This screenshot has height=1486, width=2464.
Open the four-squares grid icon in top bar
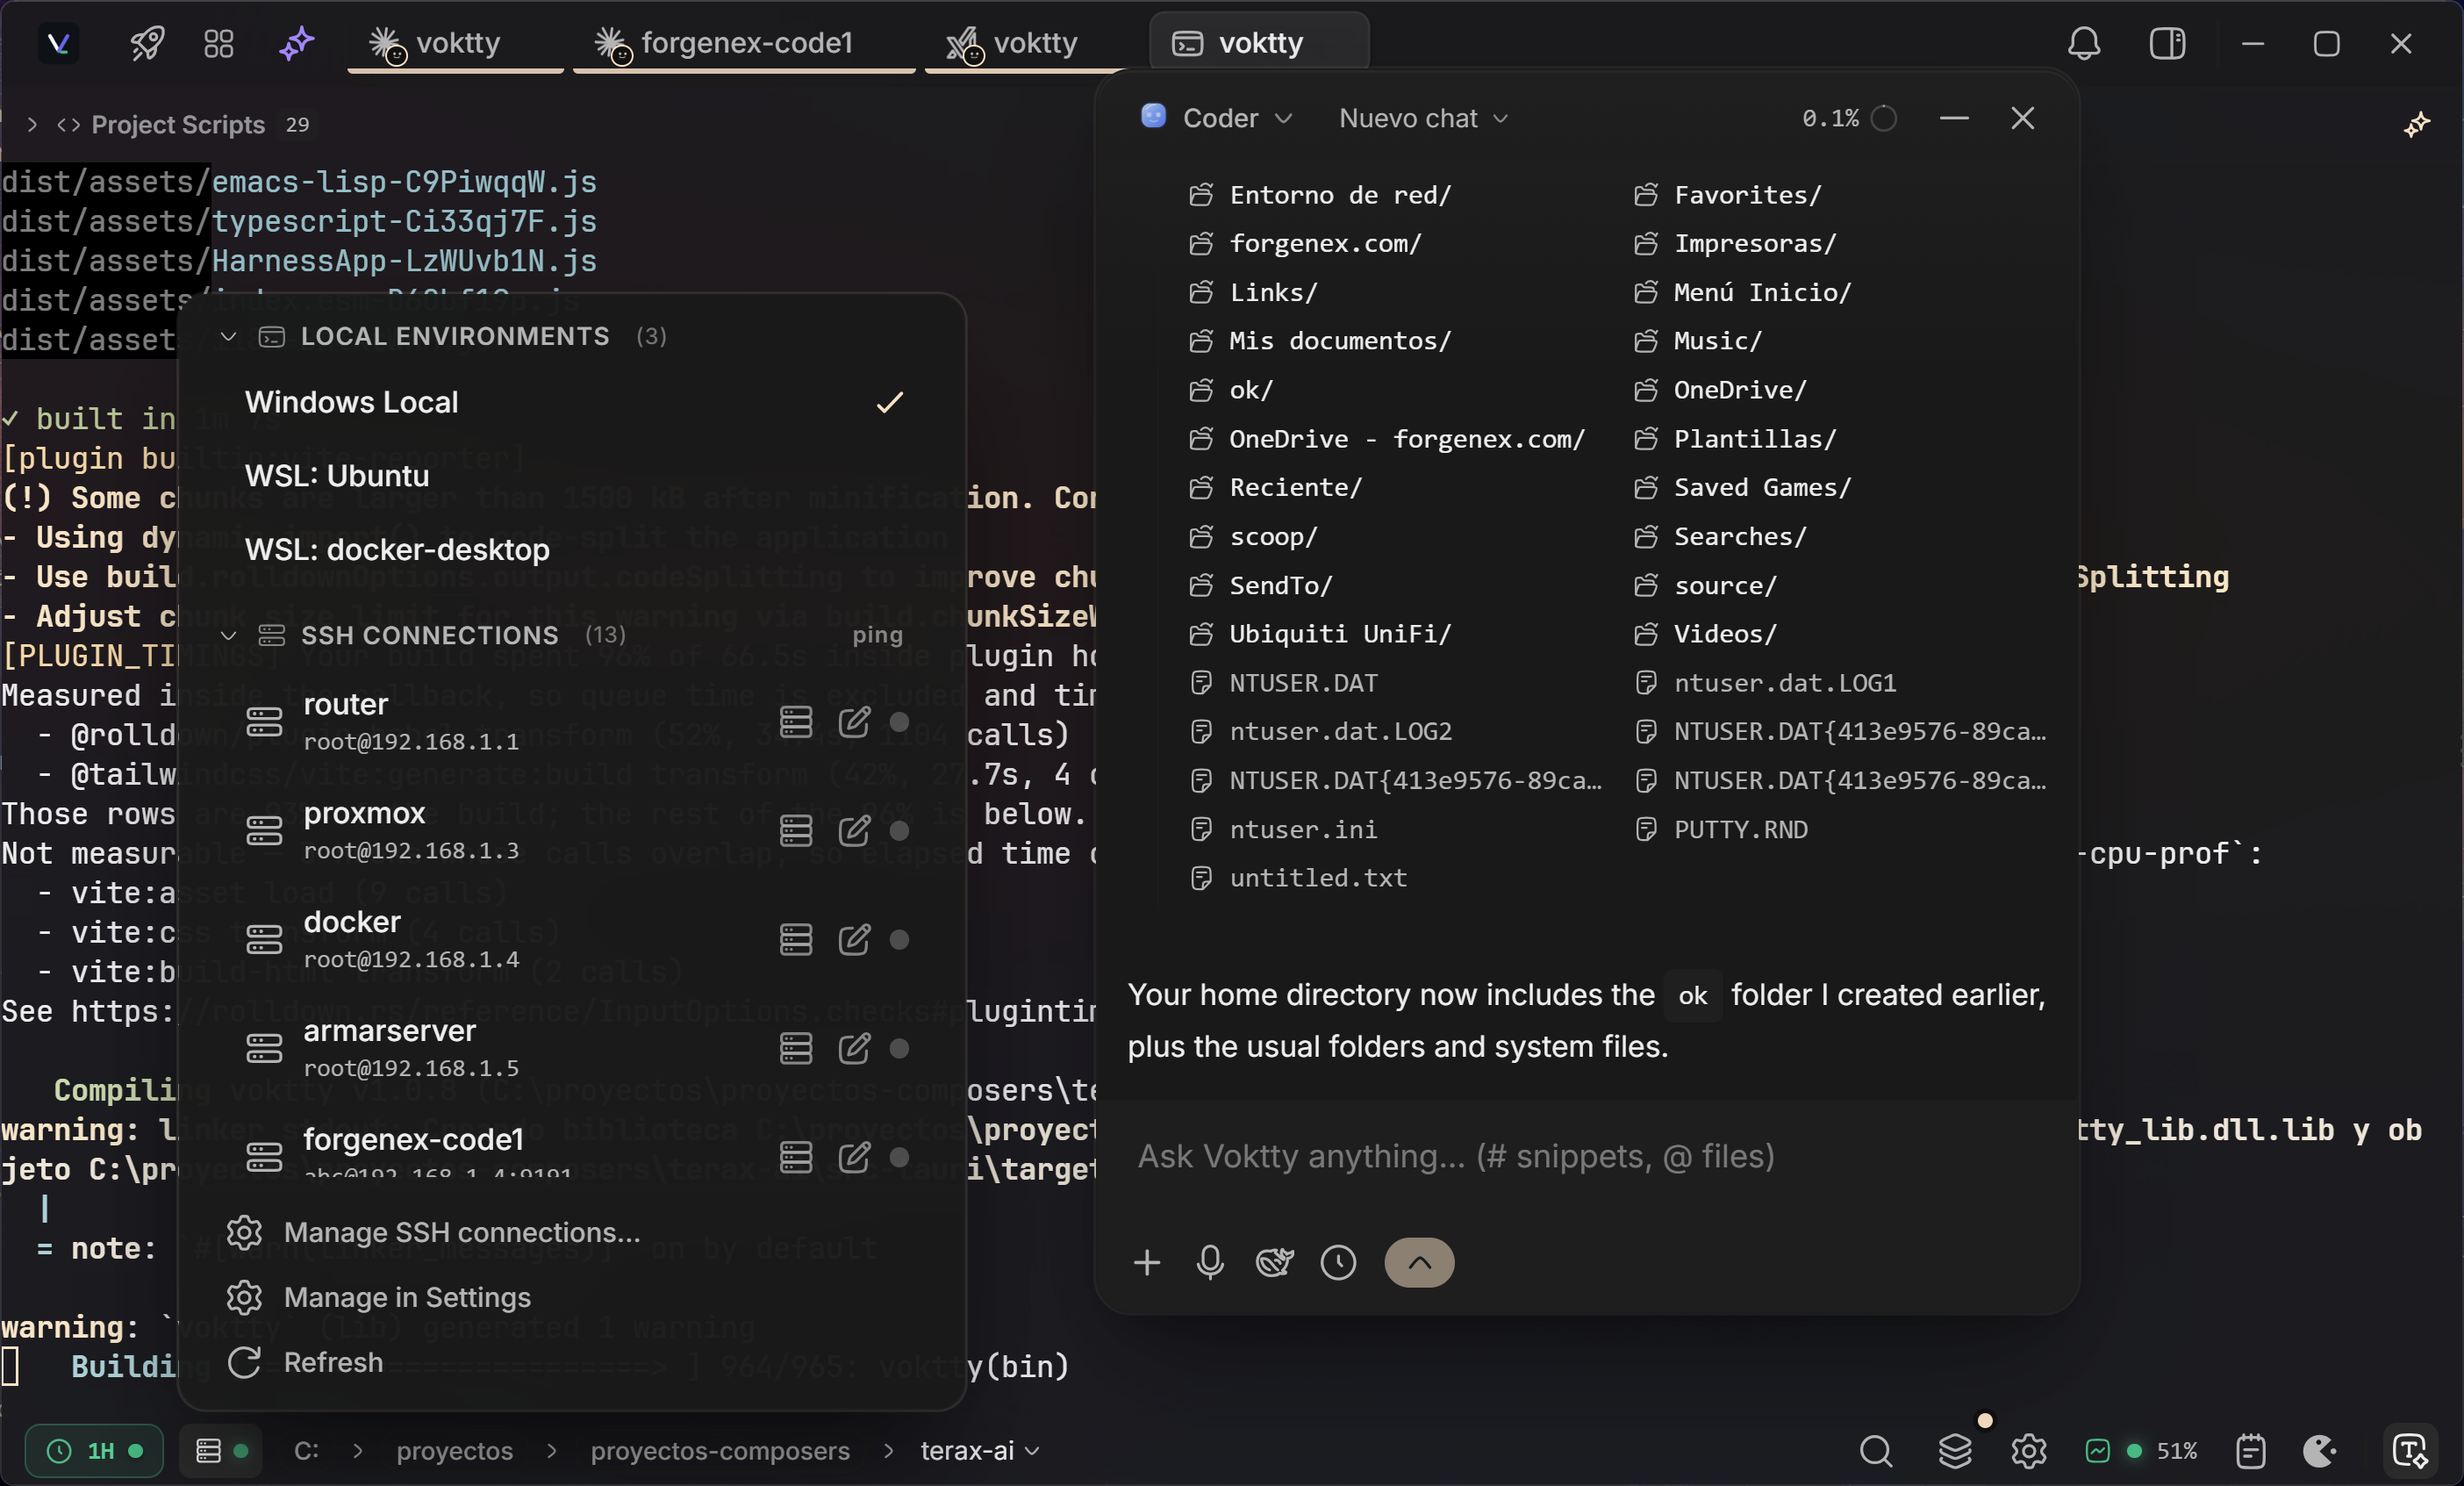coord(218,43)
